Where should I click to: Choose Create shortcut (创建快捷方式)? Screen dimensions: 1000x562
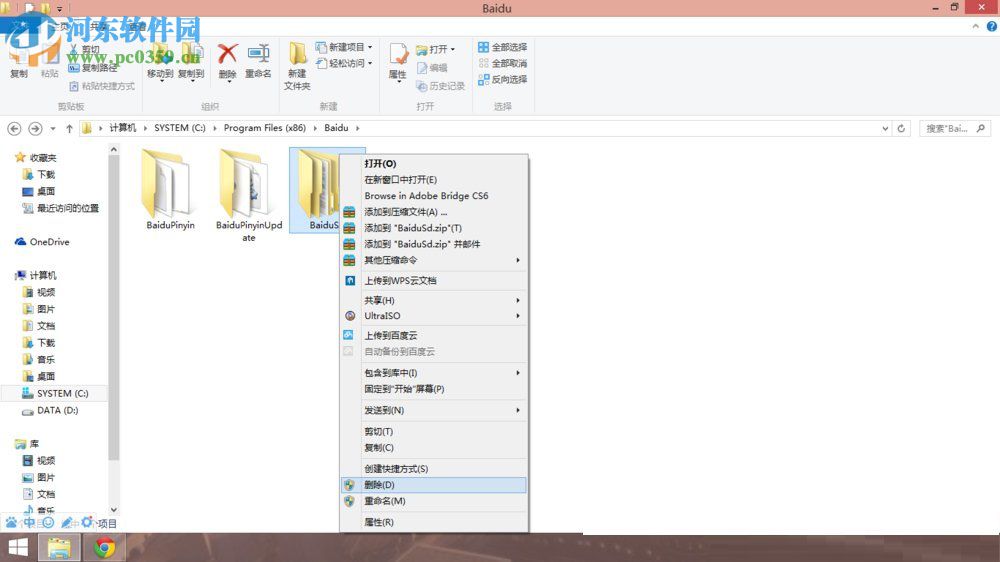(x=434, y=468)
